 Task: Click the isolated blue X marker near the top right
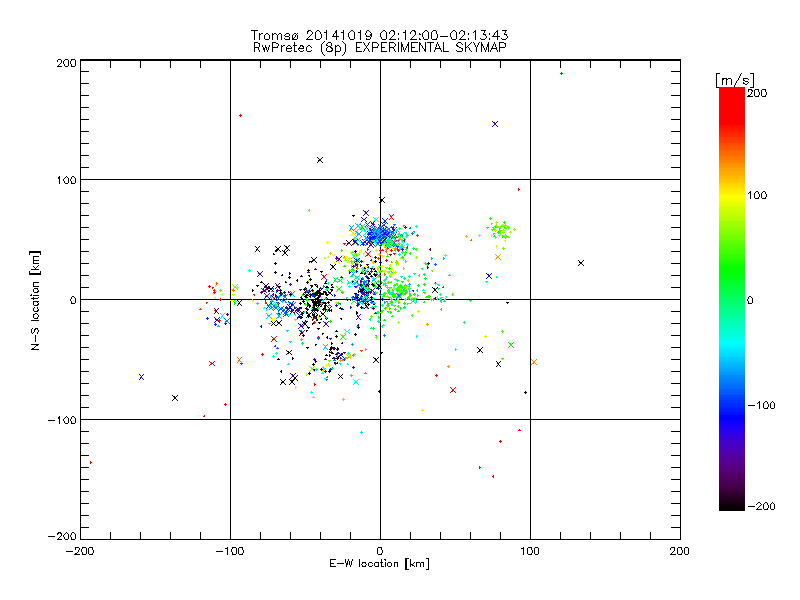coord(494,124)
